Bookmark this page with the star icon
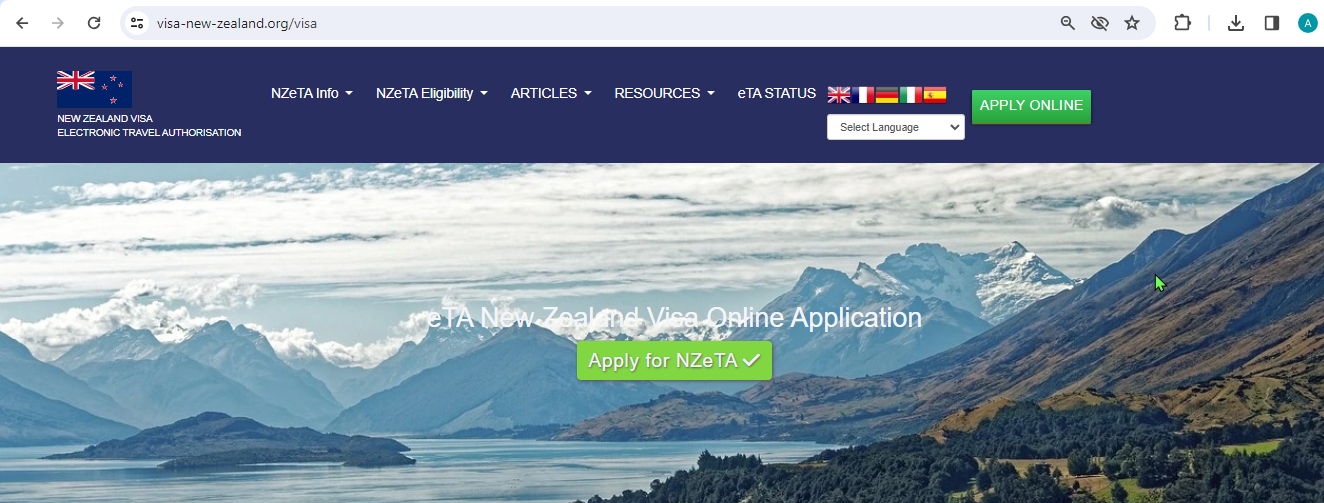The width and height of the screenshot is (1324, 503). [x=1132, y=23]
